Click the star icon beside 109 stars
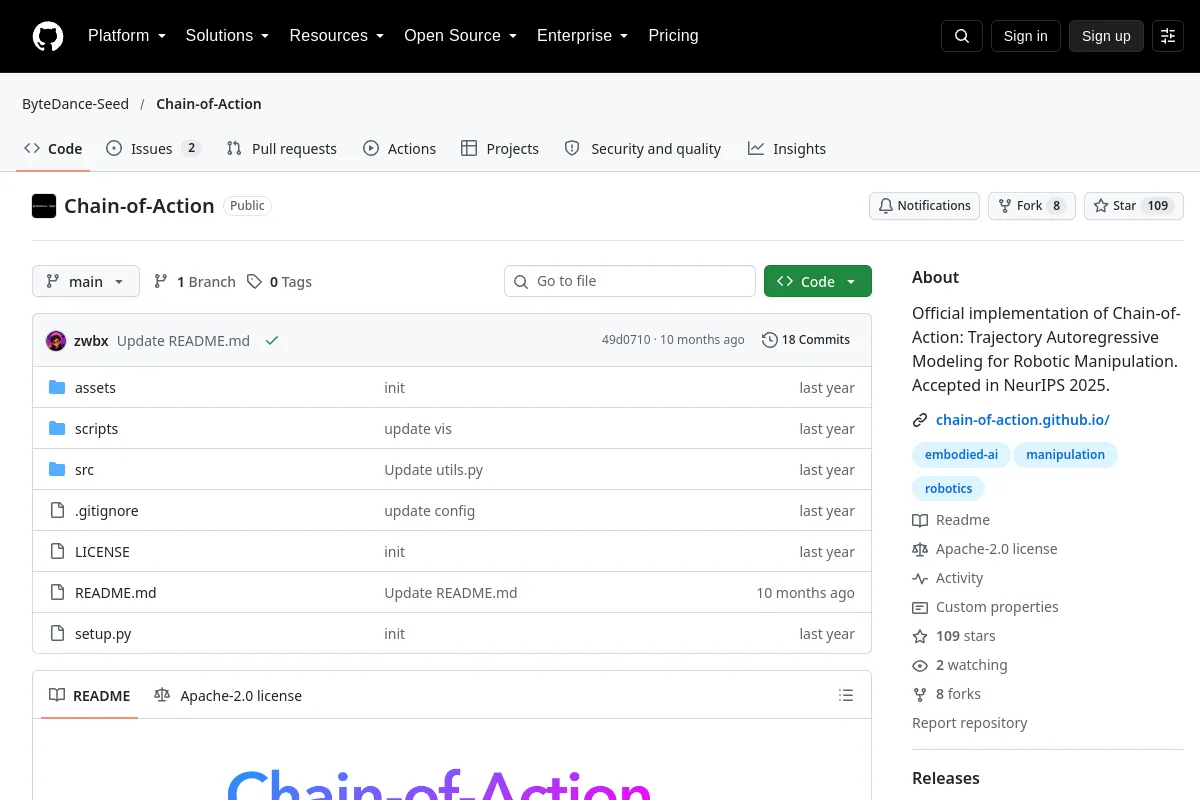This screenshot has width=1200, height=800. [x=920, y=636]
